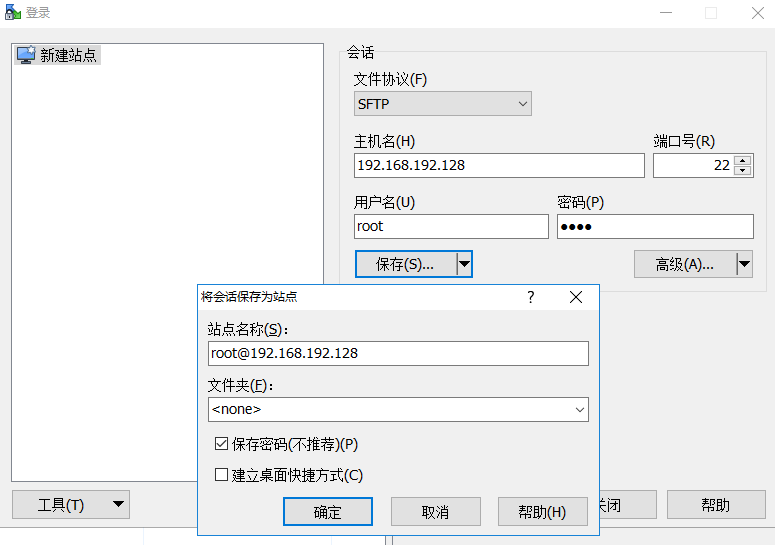The height and width of the screenshot is (545, 775).
Task: Click the 高级(A)... button
Action: 685,264
